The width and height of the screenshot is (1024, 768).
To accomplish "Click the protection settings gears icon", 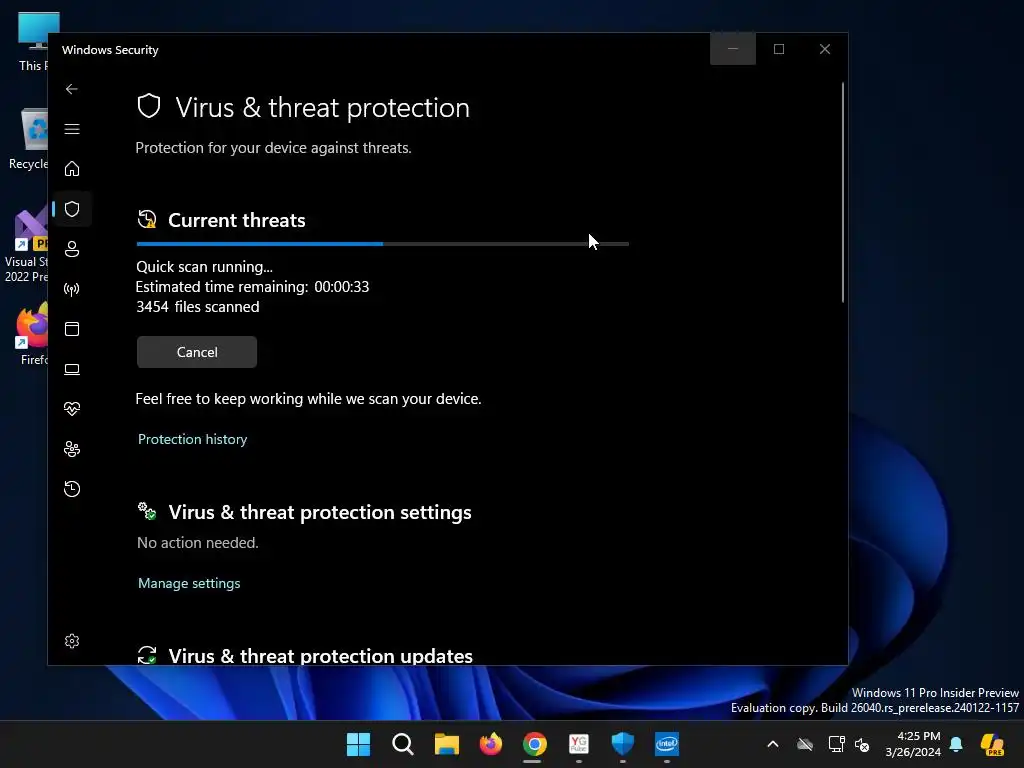I will point(147,511).
